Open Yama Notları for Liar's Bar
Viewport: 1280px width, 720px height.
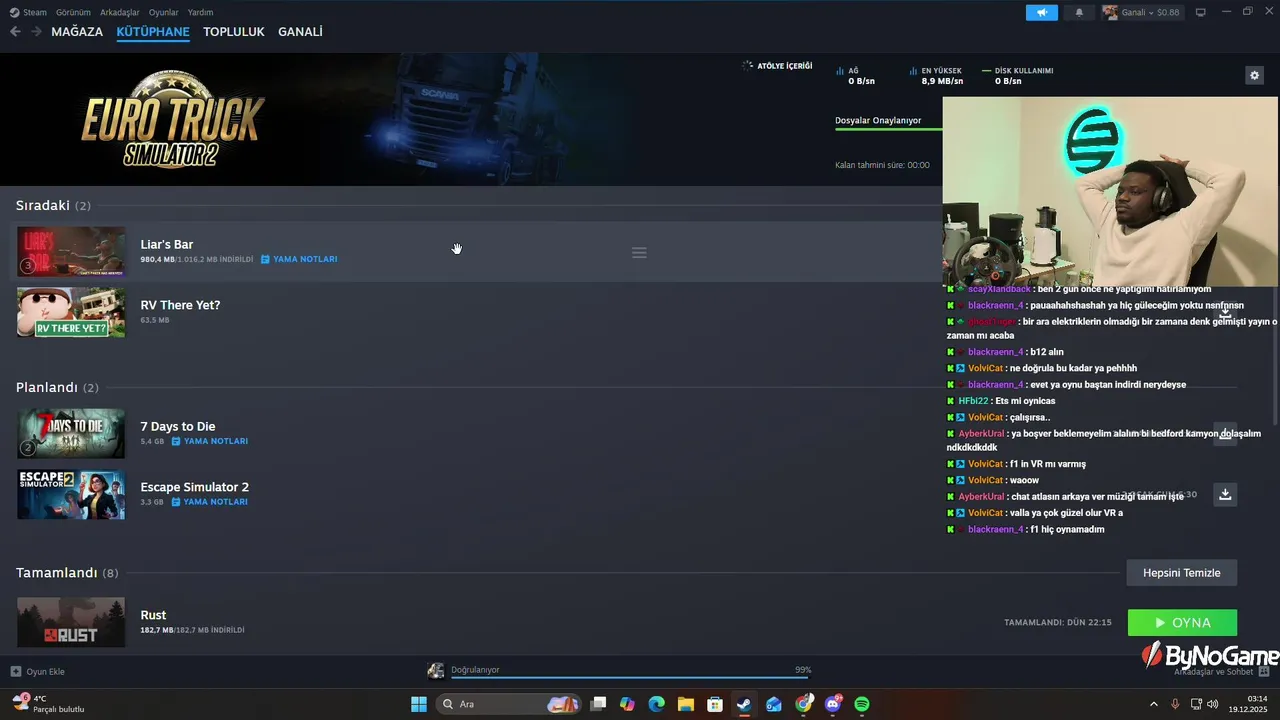pyautogui.click(x=299, y=259)
